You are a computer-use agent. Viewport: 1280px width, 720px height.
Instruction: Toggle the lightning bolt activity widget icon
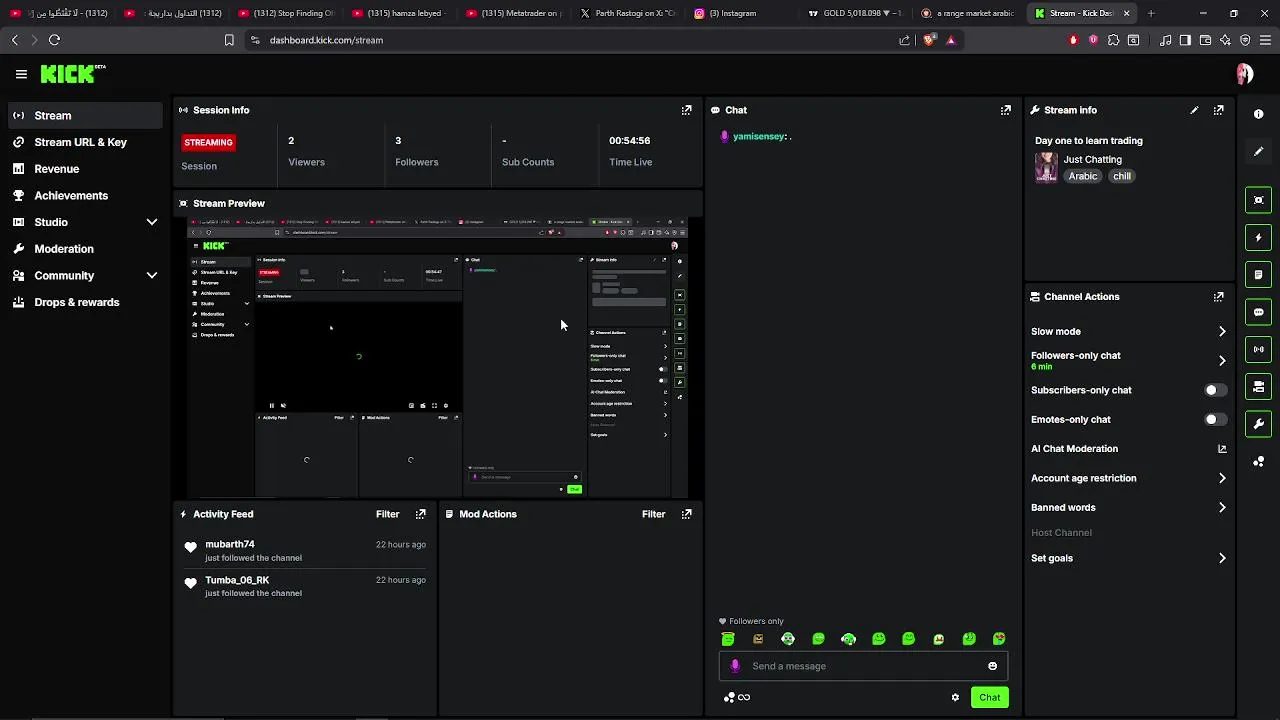pyautogui.click(x=1258, y=238)
